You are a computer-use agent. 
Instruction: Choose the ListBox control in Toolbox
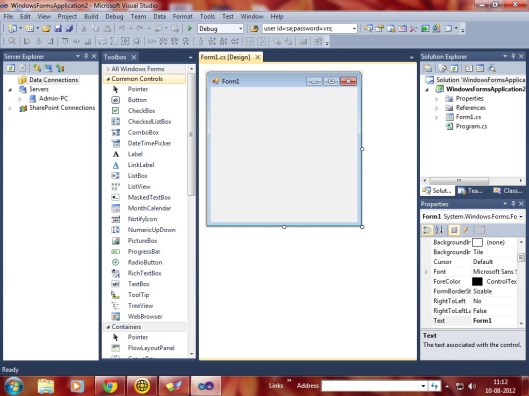click(x=137, y=175)
